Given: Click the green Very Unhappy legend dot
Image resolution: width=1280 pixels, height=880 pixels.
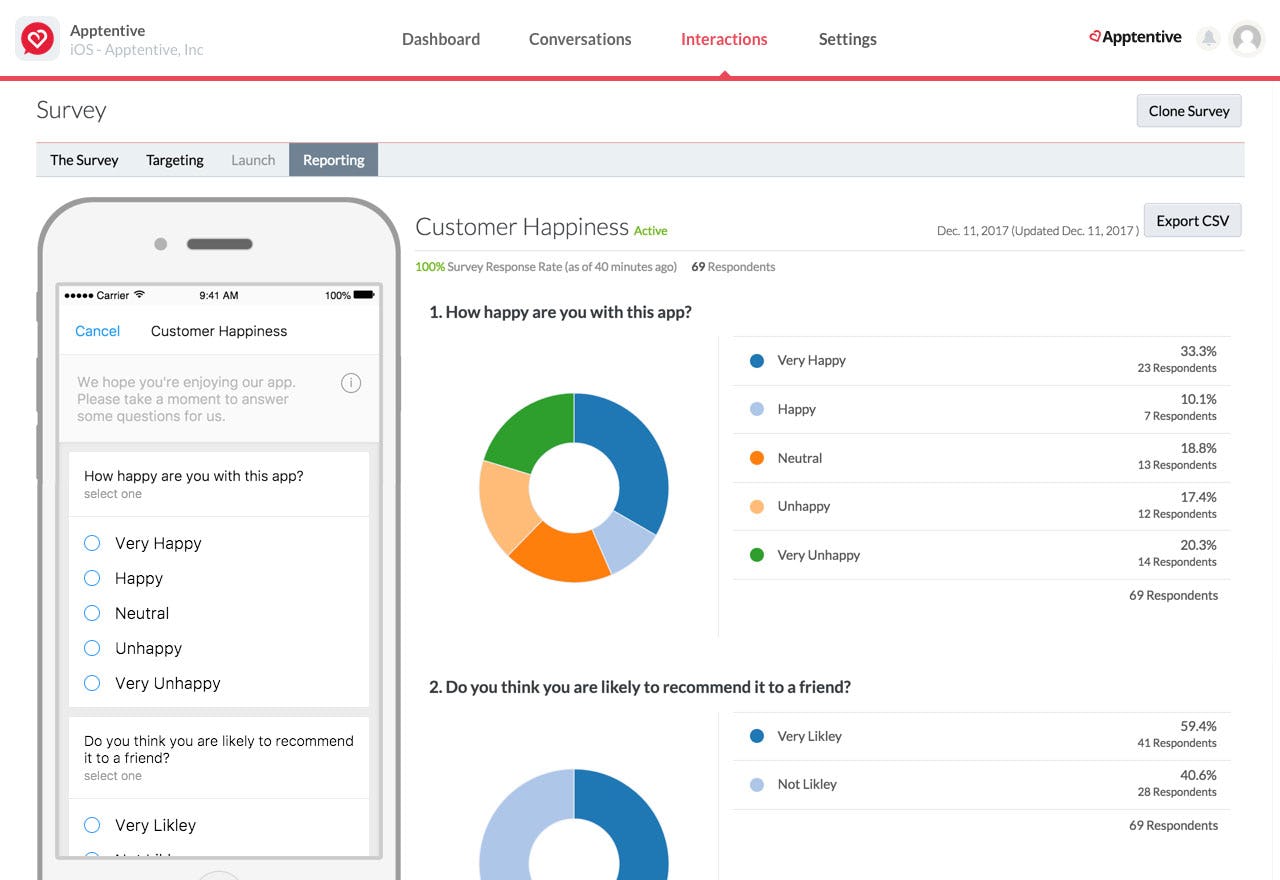Looking at the screenshot, I should (756, 554).
